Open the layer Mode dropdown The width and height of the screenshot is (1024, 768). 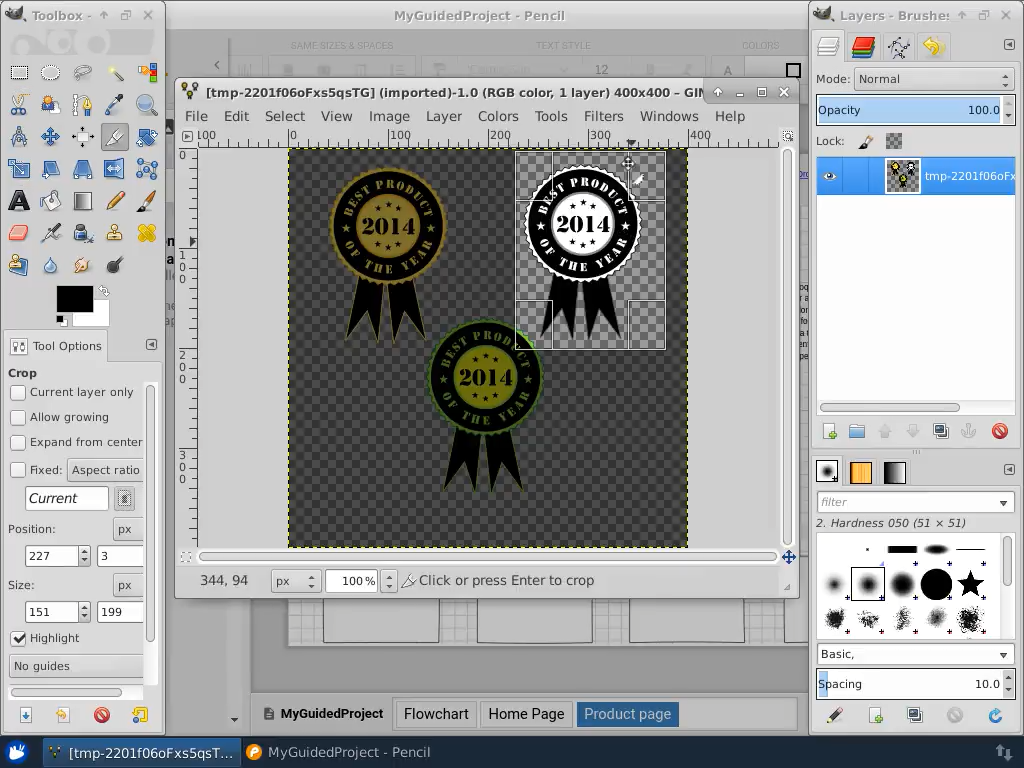coord(934,79)
